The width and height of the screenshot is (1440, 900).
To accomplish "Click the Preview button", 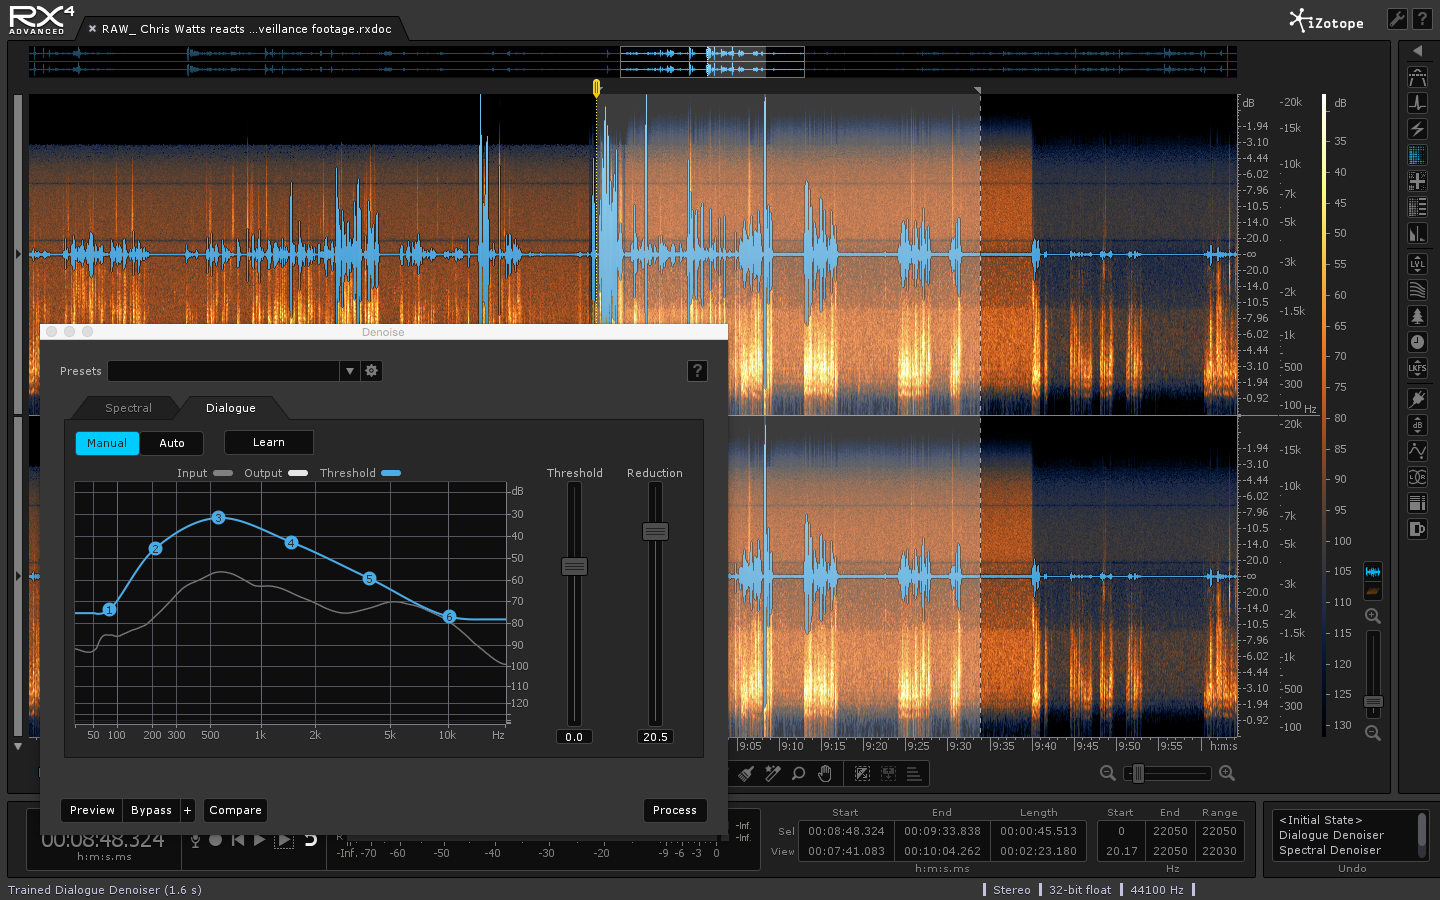I will (x=92, y=810).
